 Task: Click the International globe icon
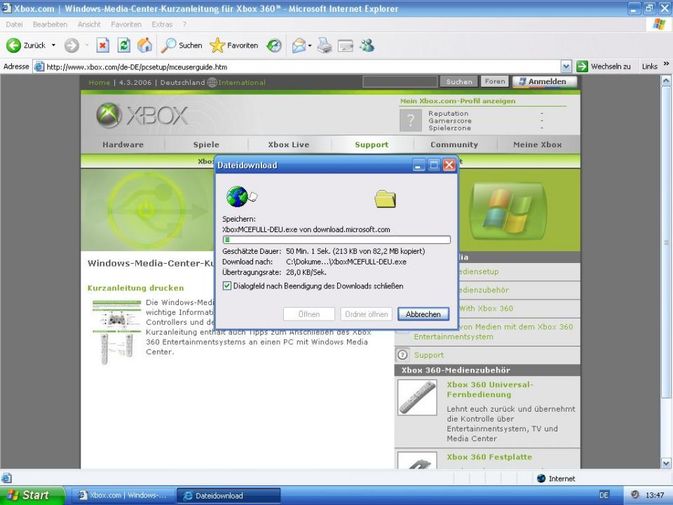coord(212,82)
